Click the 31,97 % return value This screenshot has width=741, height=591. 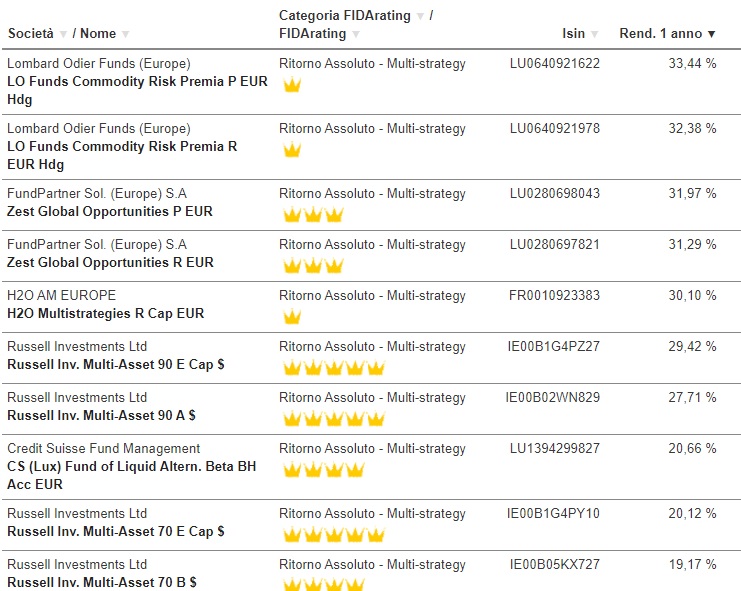(x=692, y=193)
